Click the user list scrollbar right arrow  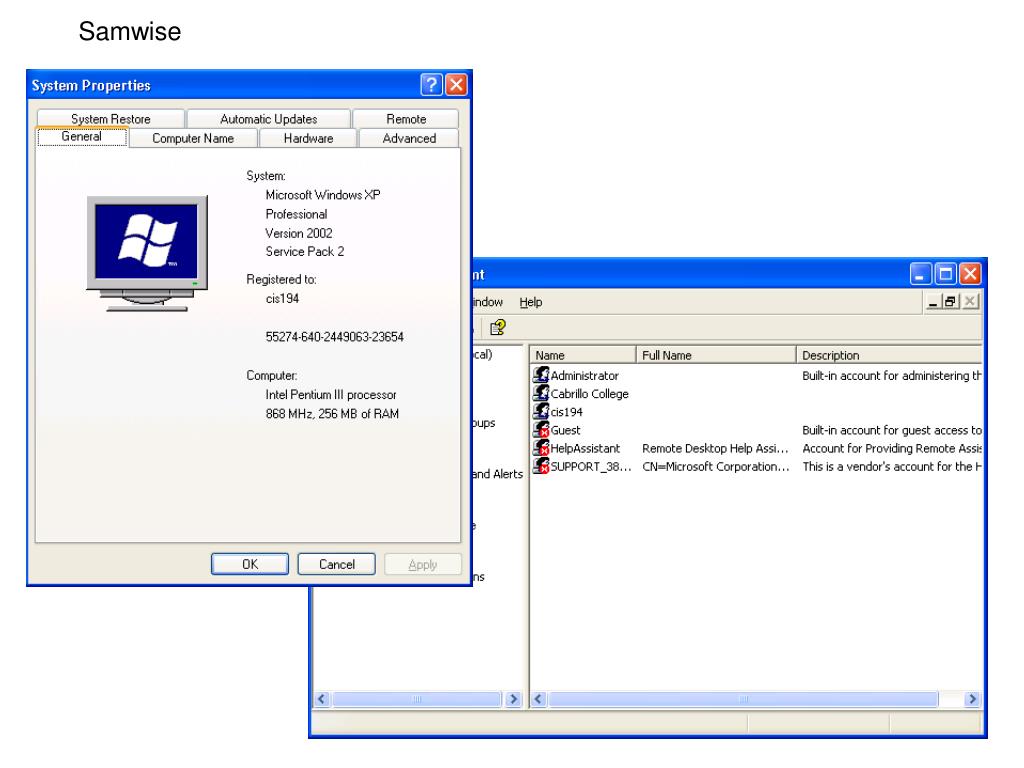point(972,699)
